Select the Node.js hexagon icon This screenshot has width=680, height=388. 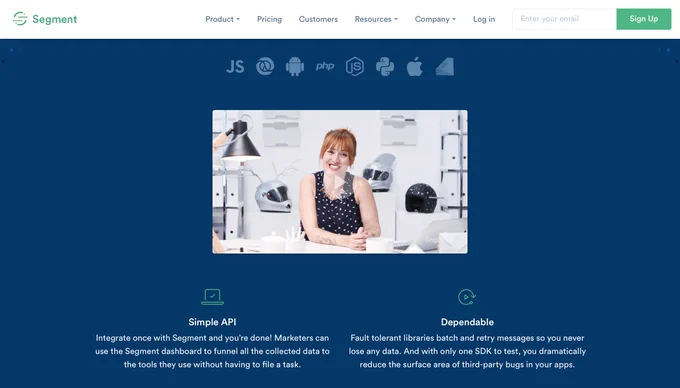tap(355, 67)
